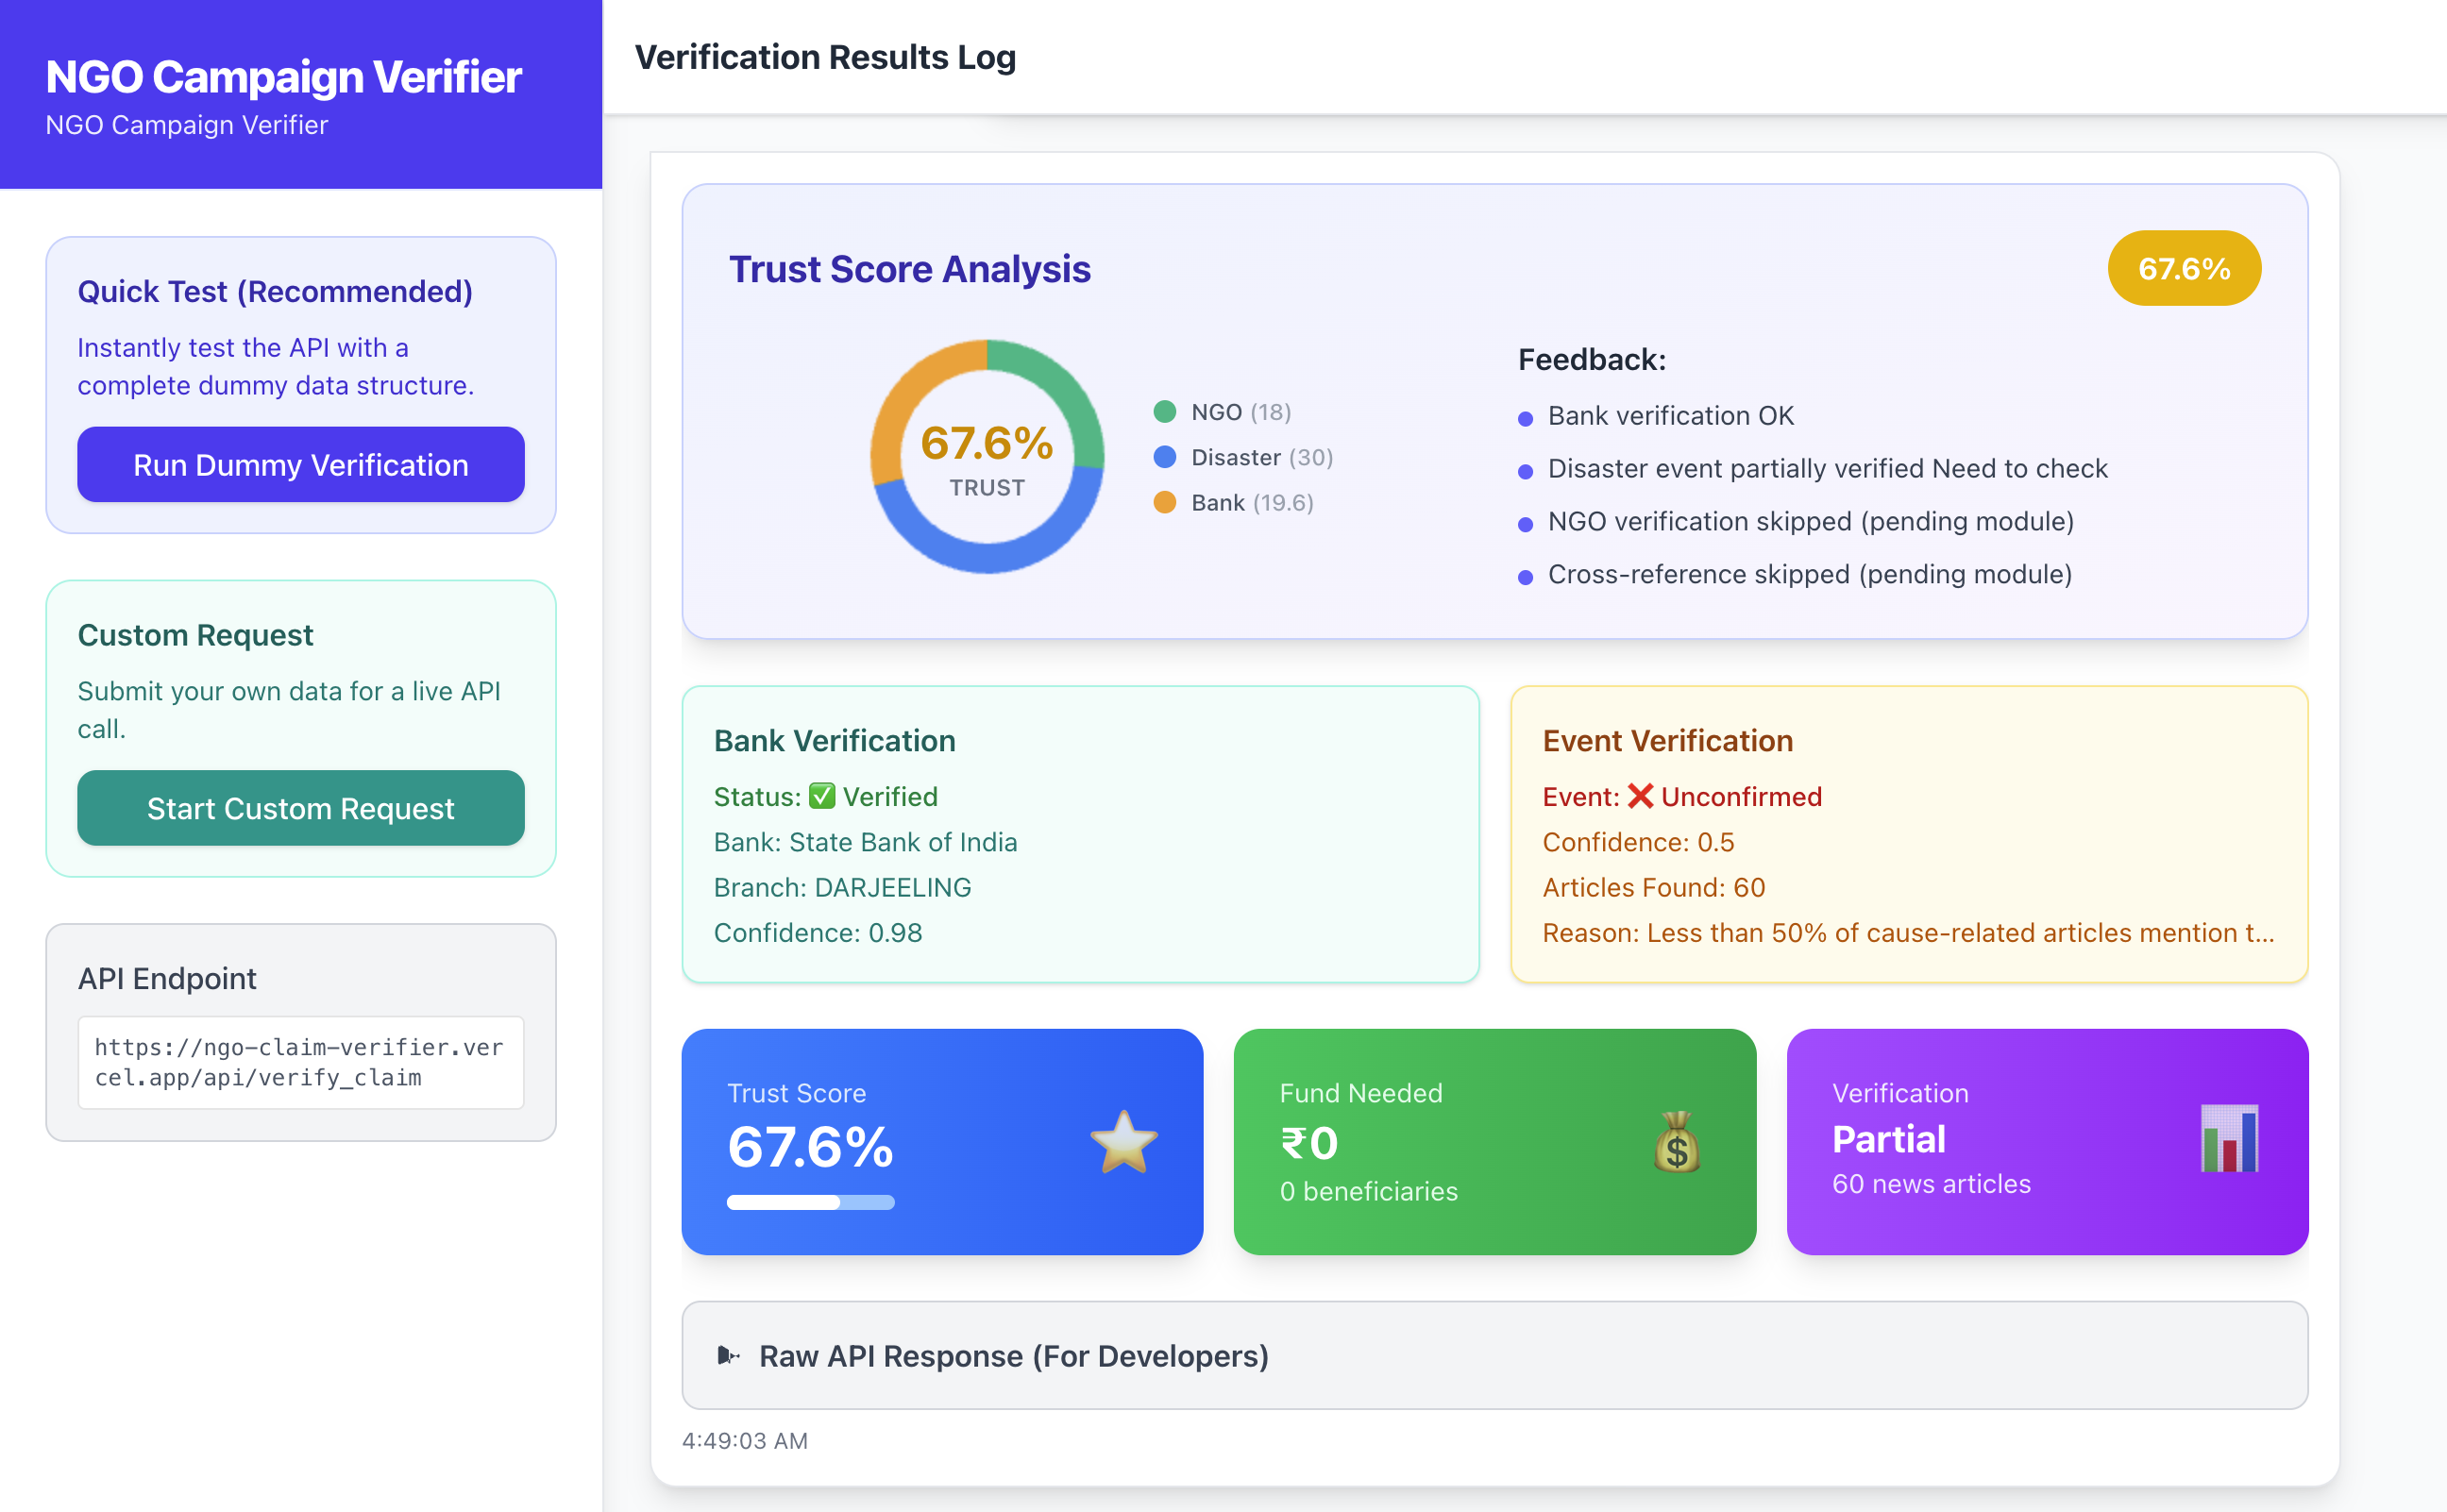Click the green checkmark beside Verified status
The image size is (2447, 1512).
(x=823, y=796)
